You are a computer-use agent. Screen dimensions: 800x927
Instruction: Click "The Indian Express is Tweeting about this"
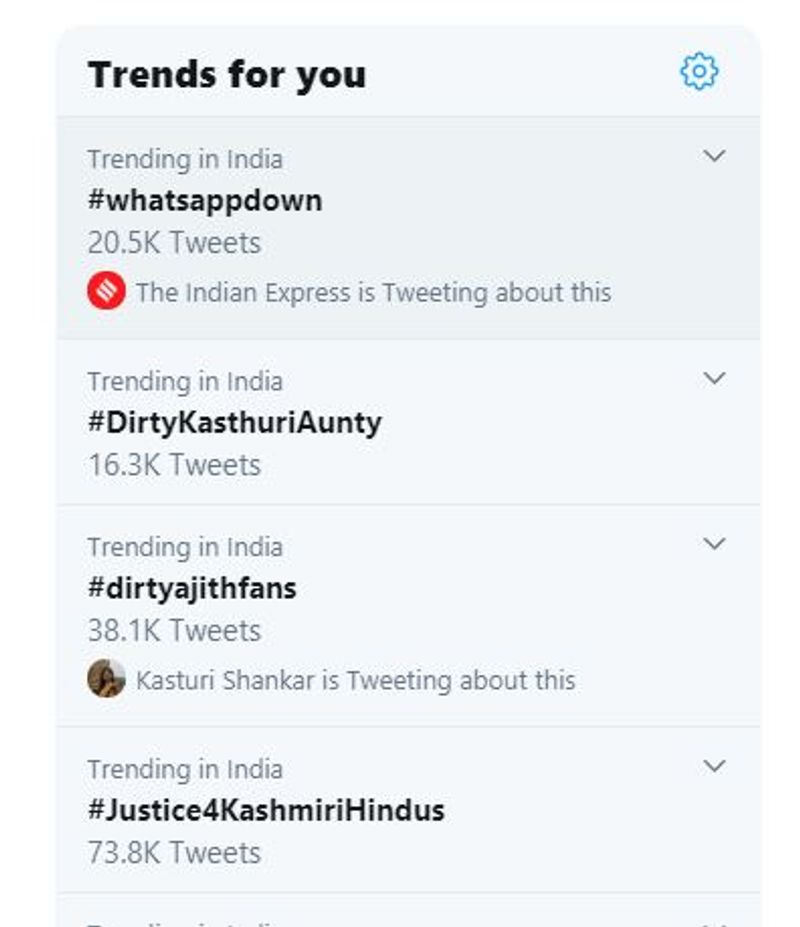tap(373, 293)
